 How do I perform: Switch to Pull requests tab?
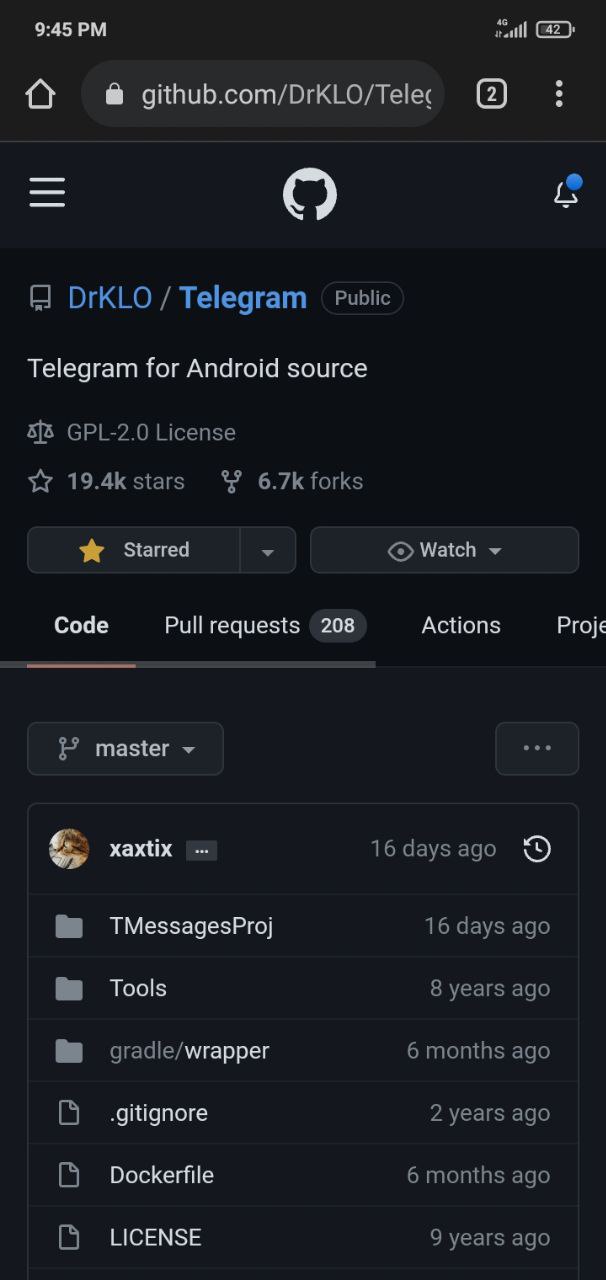[265, 626]
